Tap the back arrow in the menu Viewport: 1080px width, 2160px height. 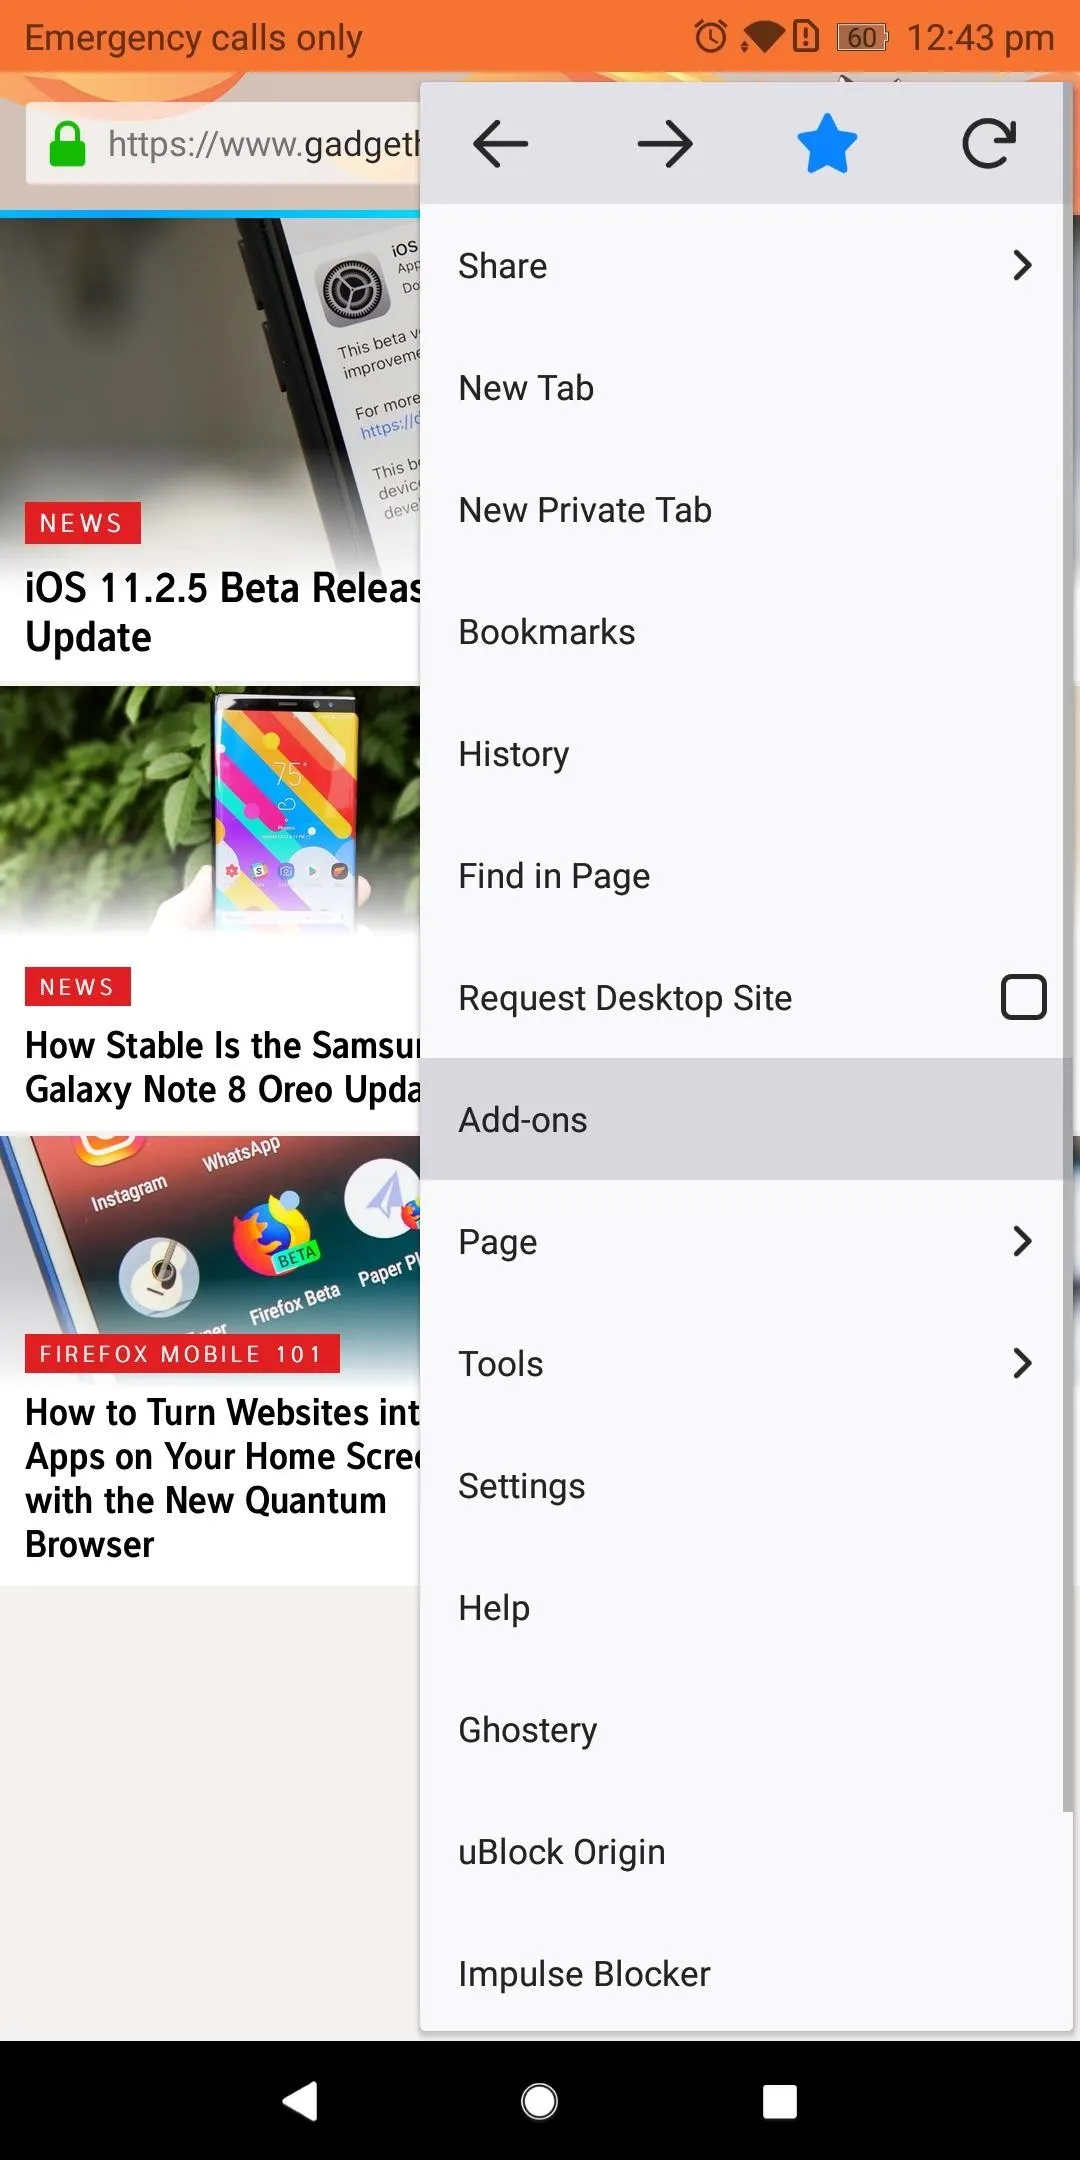tap(500, 144)
